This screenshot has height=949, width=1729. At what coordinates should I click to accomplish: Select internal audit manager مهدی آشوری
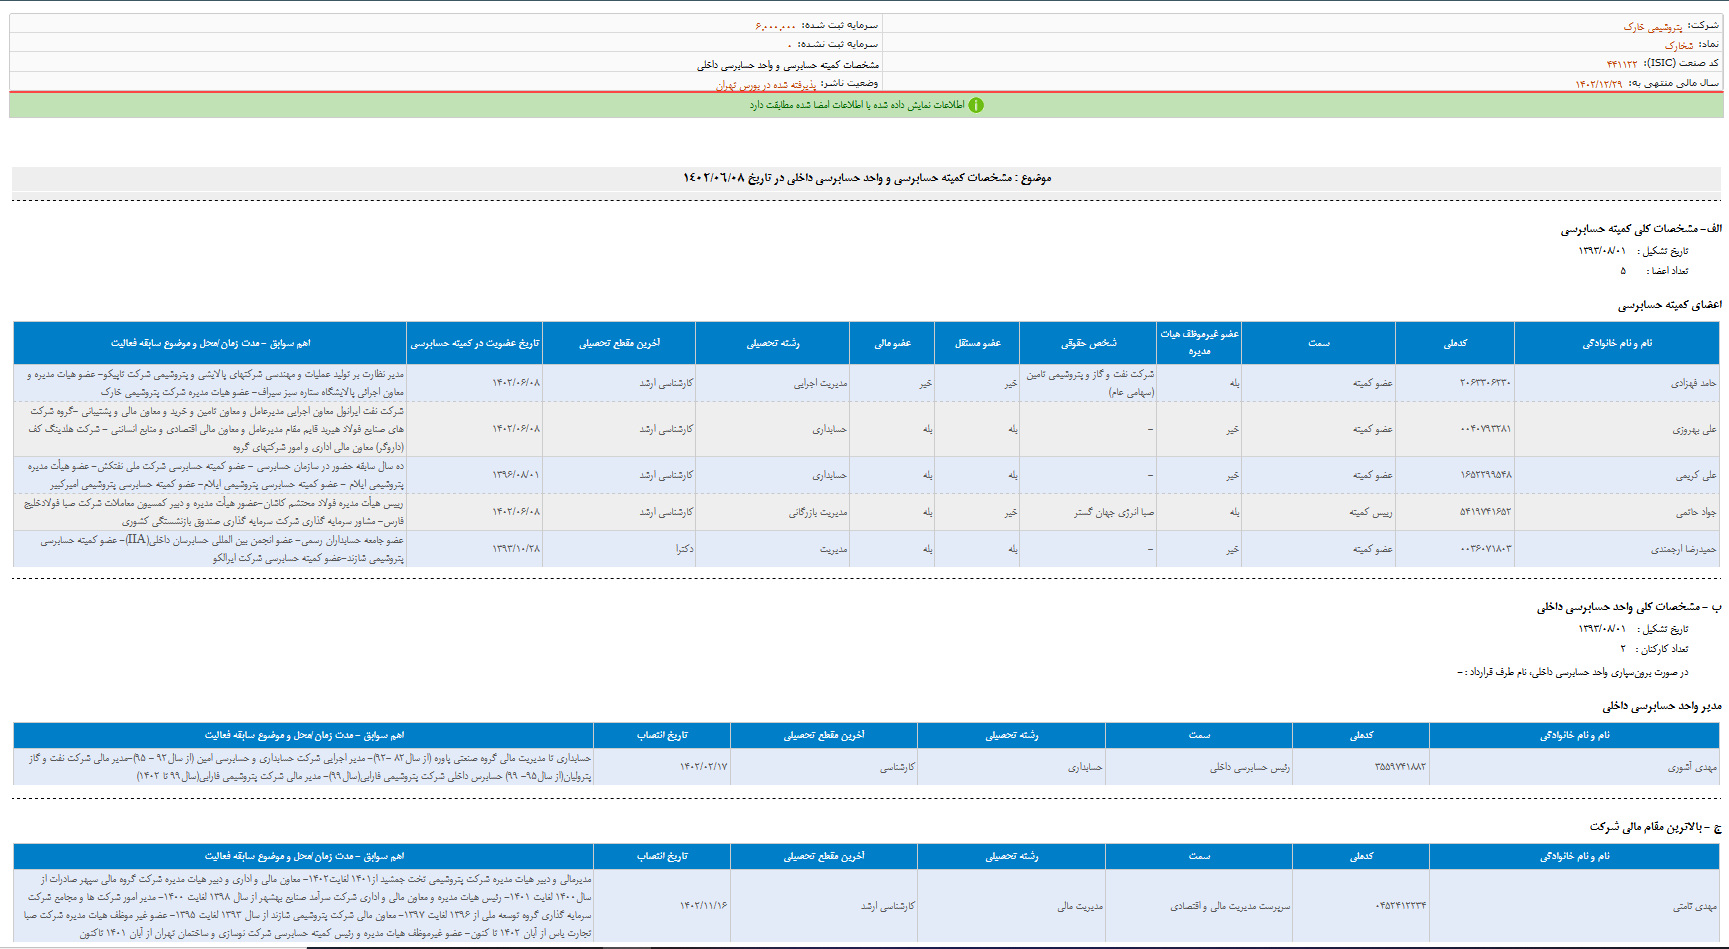[1691, 767]
